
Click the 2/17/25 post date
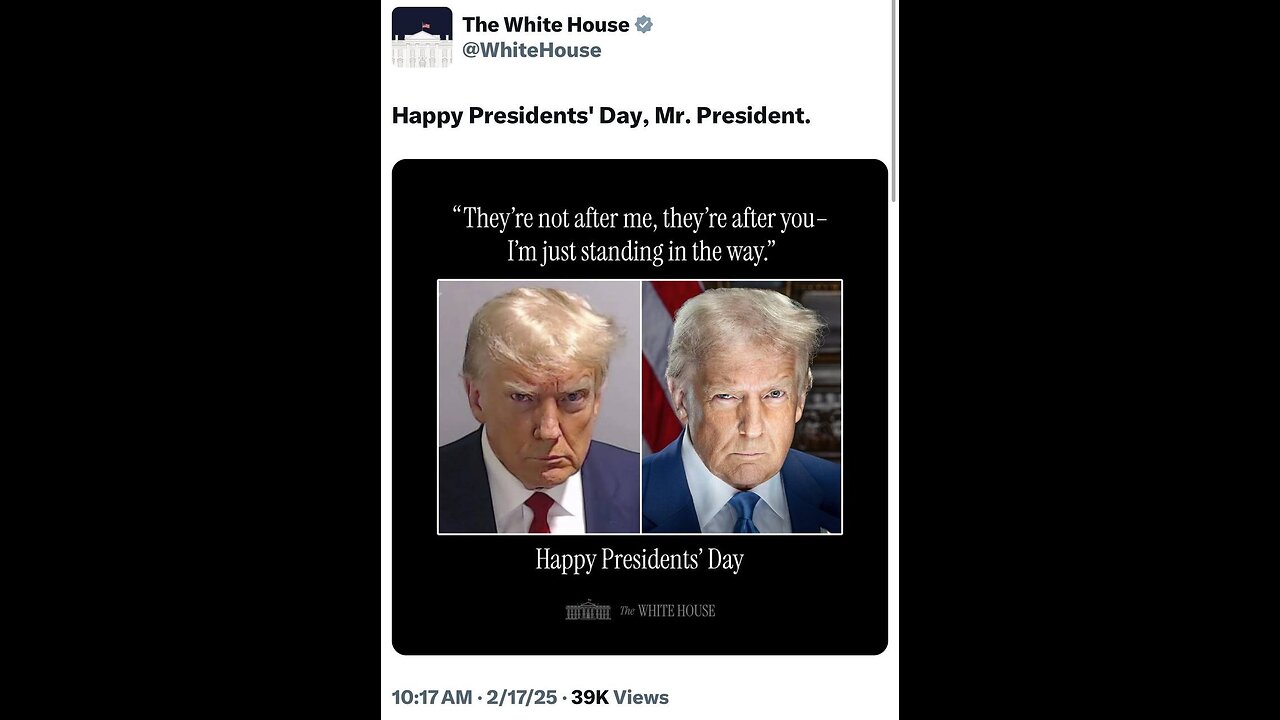coord(520,698)
